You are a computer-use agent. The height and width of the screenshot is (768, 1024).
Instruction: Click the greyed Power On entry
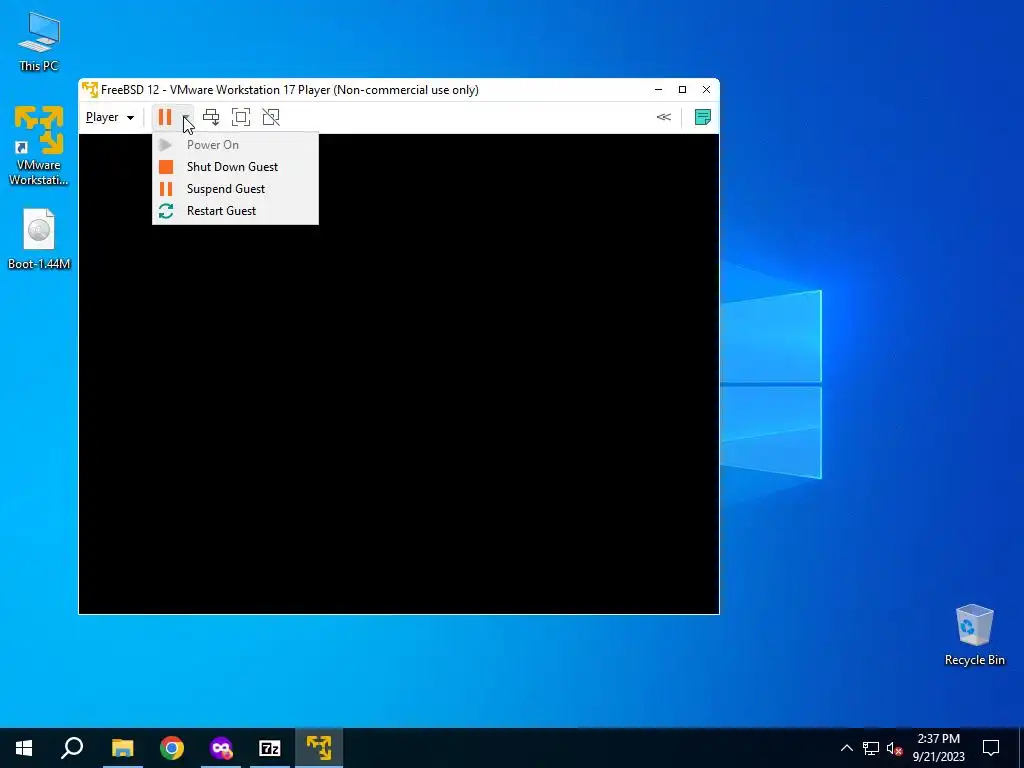coord(235,145)
